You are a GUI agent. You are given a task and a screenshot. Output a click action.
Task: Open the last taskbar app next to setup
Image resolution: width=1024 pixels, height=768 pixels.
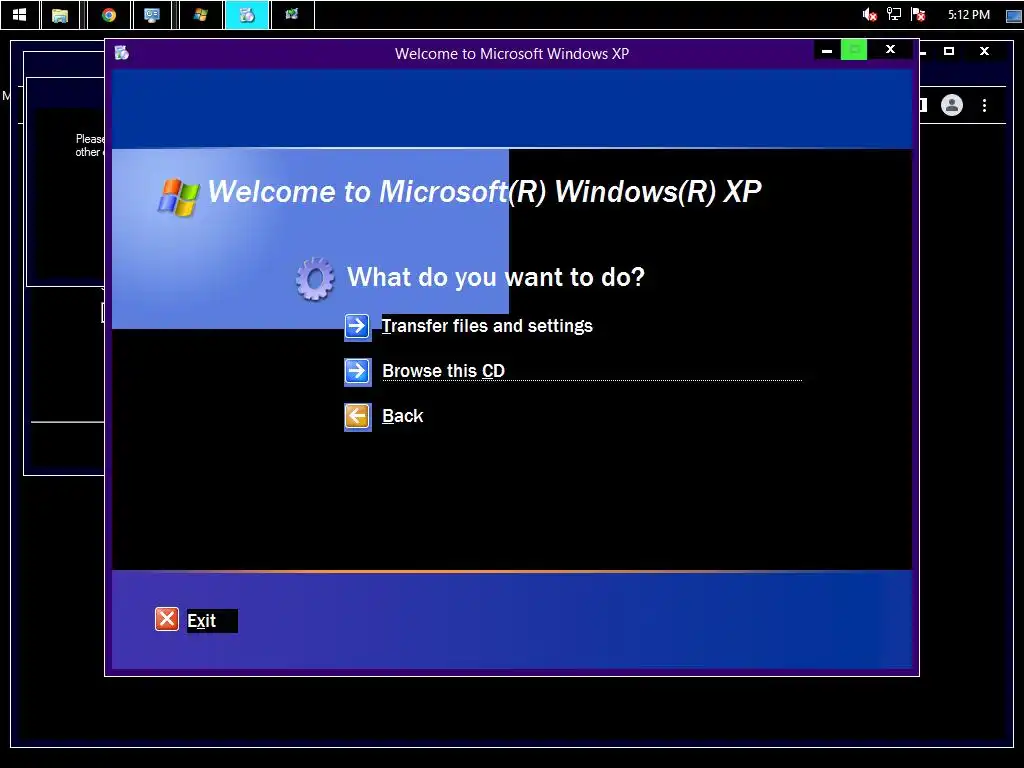pyautogui.click(x=292, y=14)
